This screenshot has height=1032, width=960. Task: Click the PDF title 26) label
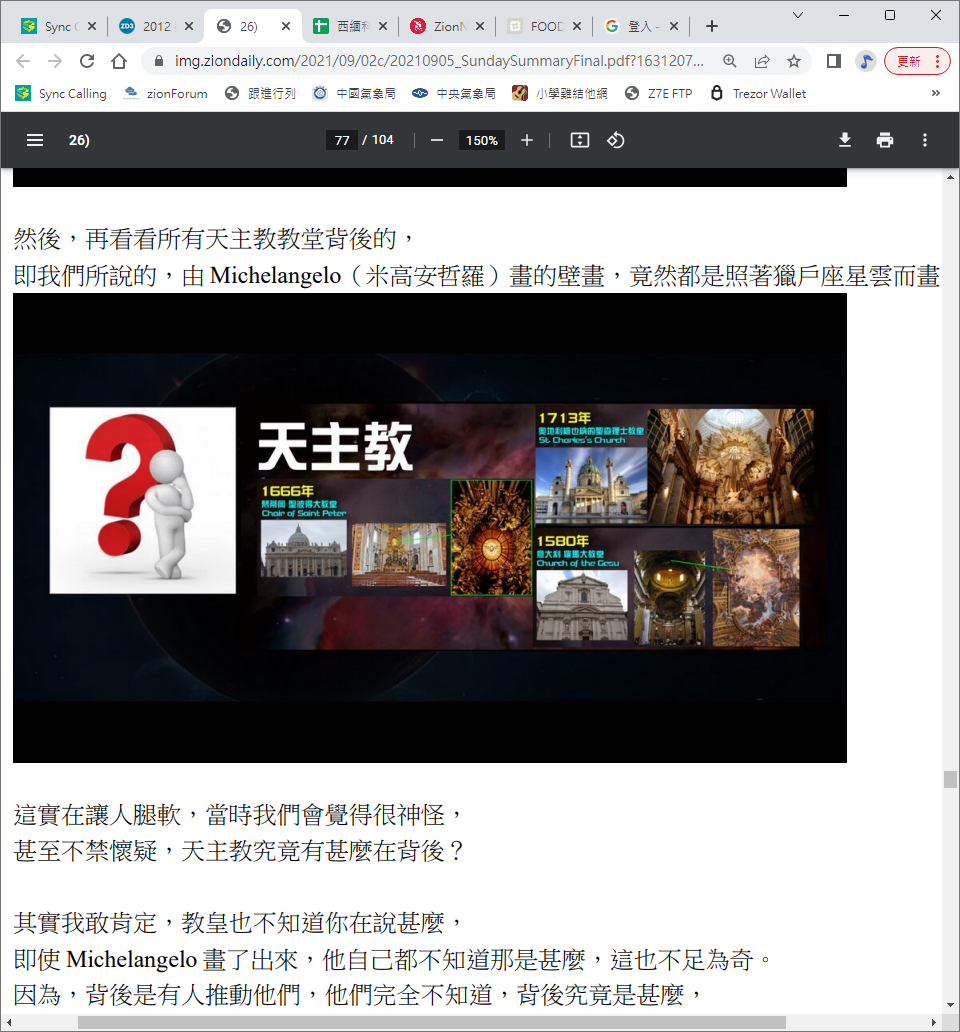pyautogui.click(x=79, y=140)
